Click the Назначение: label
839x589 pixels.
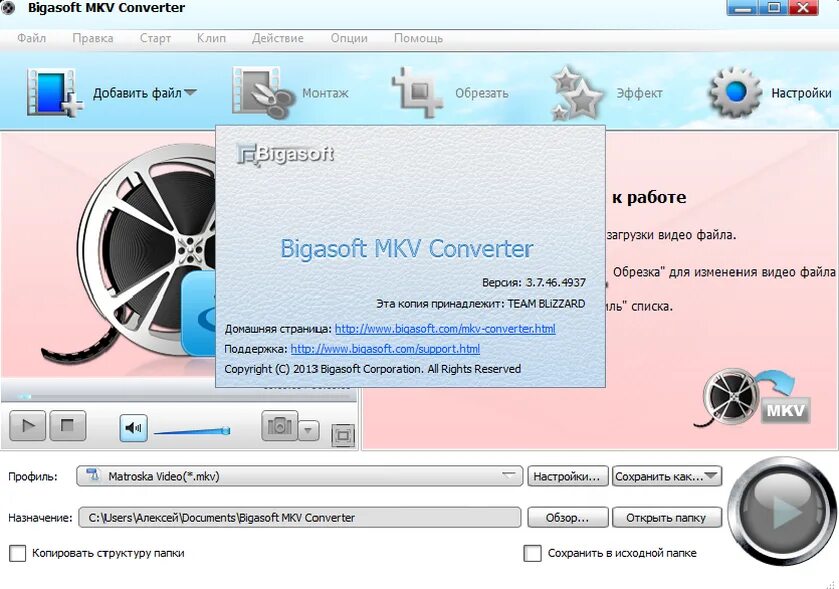pyautogui.click(x=40, y=517)
